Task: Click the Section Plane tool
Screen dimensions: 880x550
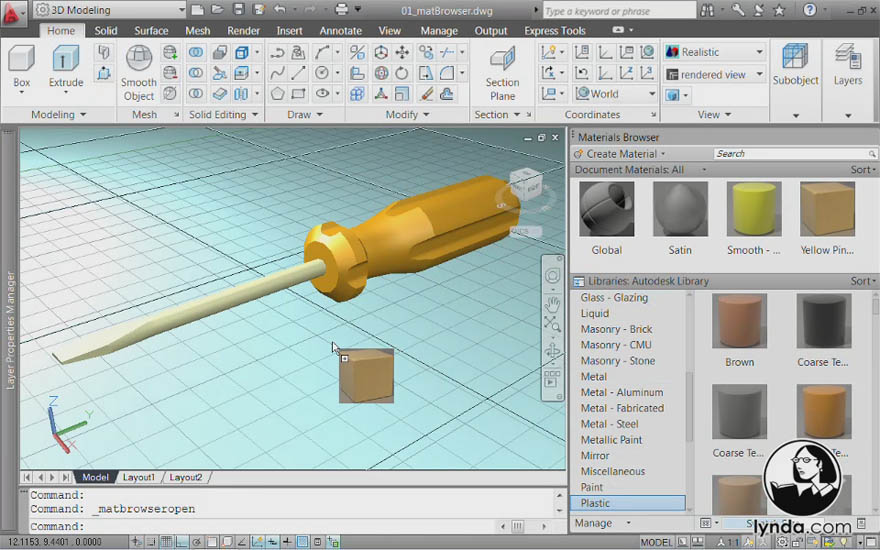Action: pyautogui.click(x=502, y=73)
